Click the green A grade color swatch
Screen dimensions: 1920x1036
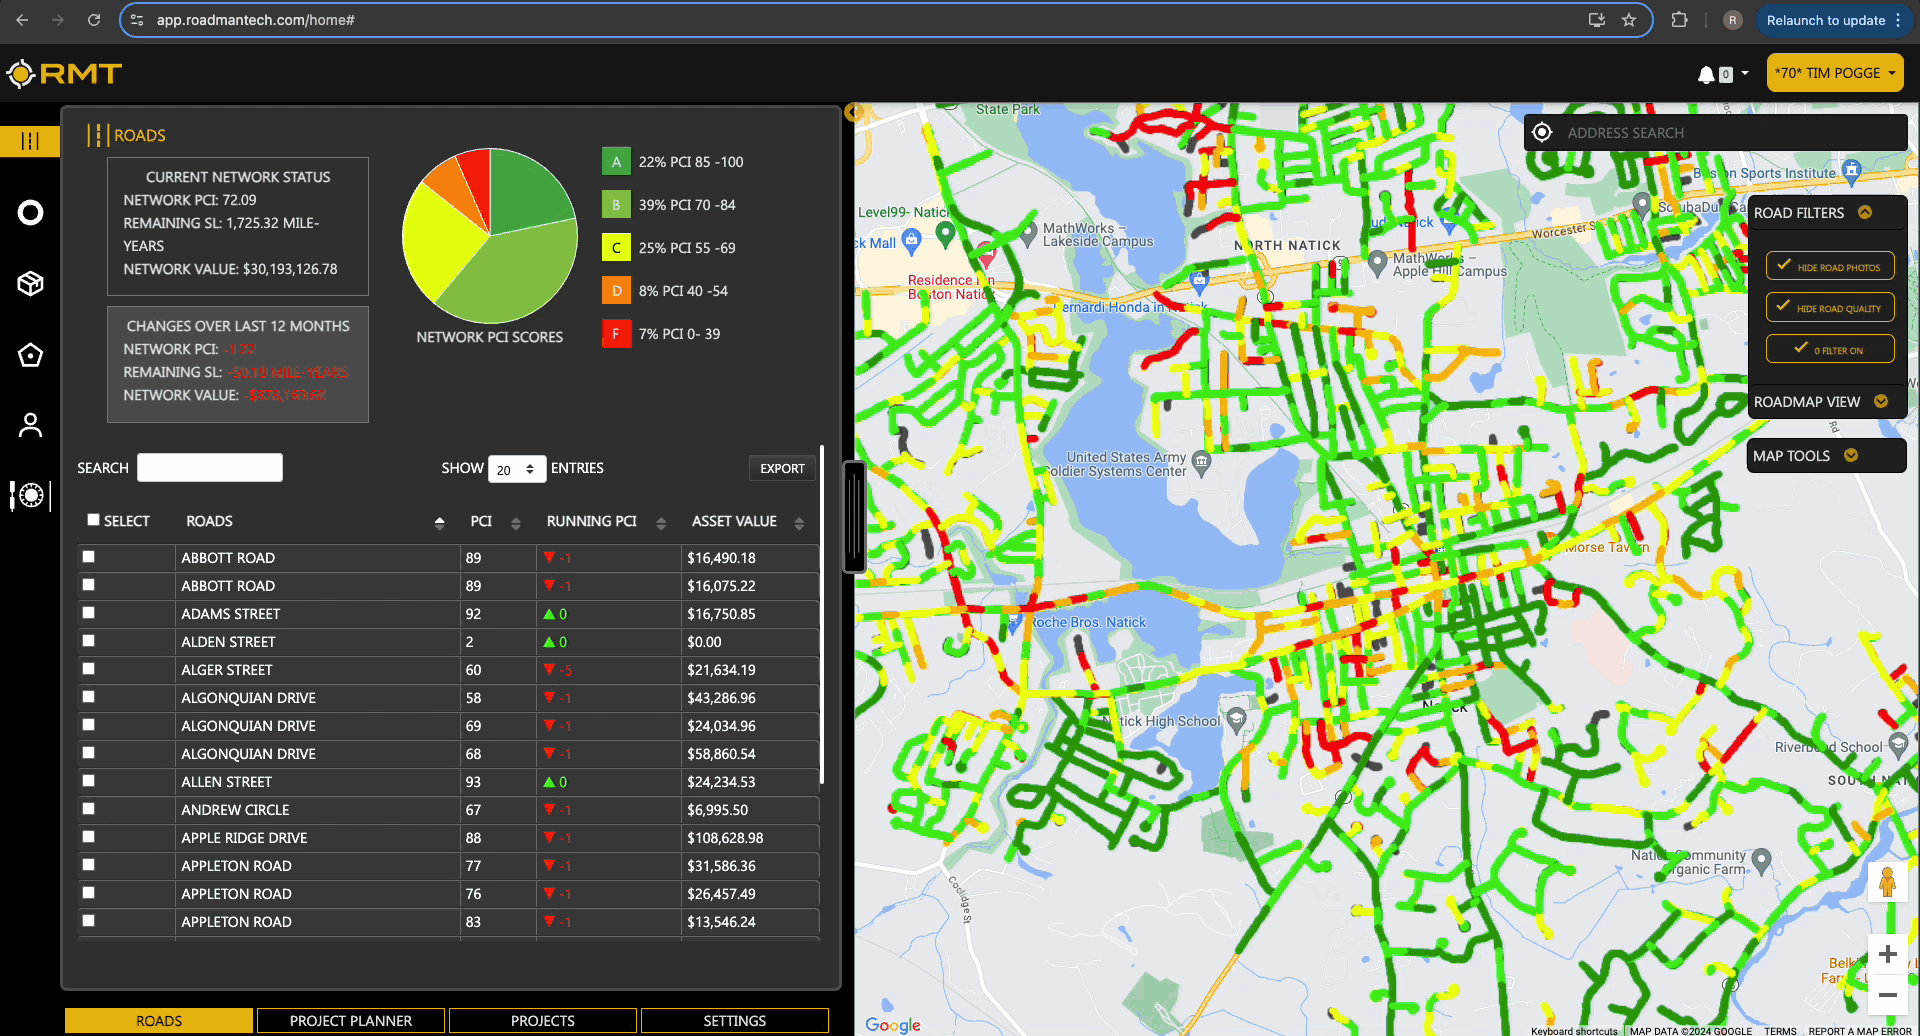616,162
